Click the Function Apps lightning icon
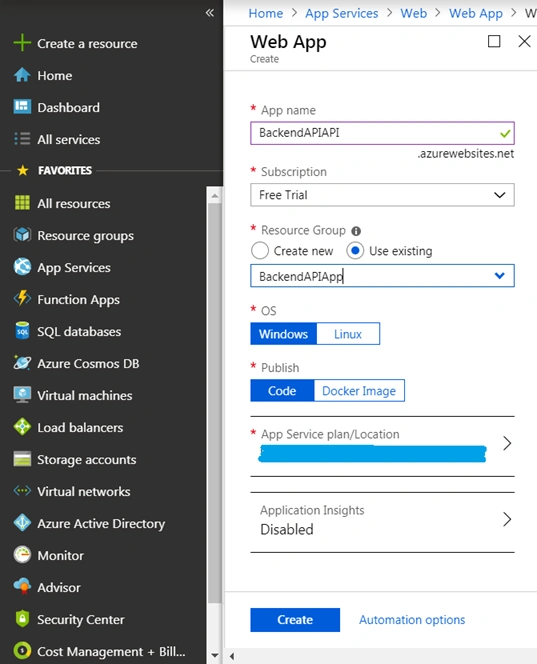This screenshot has height=664, width=537. (x=22, y=299)
